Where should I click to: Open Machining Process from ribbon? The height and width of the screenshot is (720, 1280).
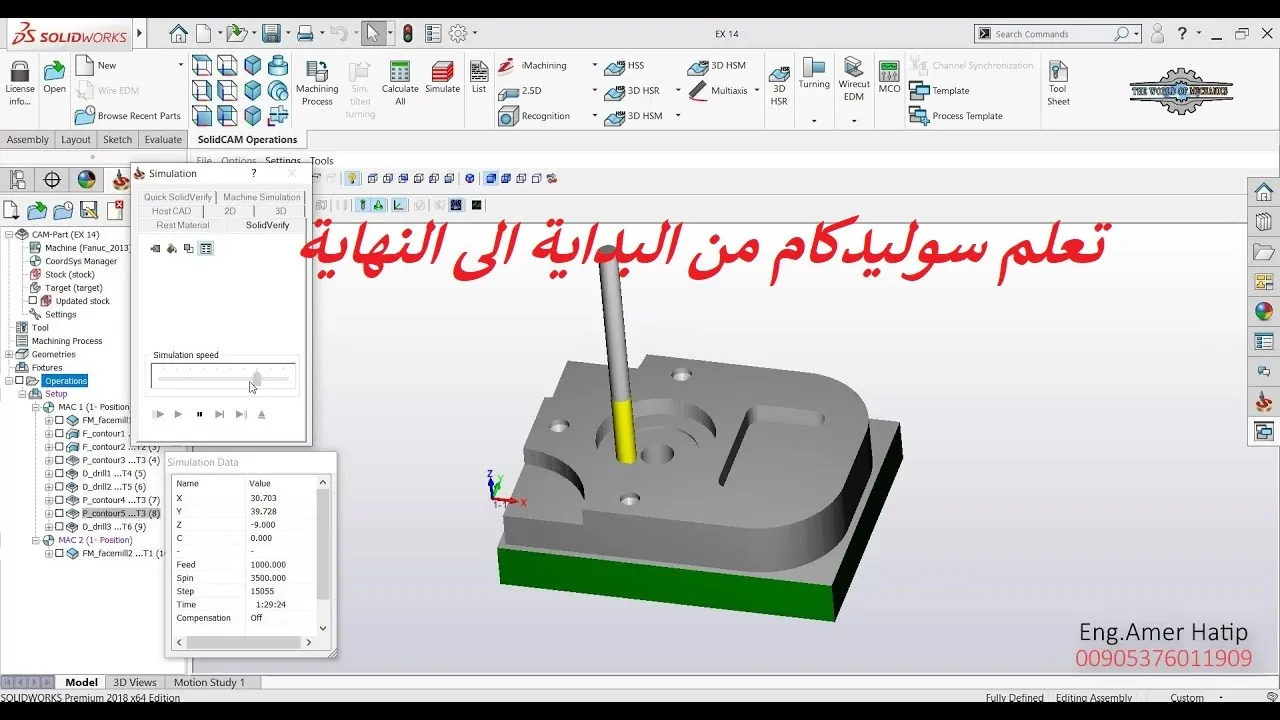[317, 82]
